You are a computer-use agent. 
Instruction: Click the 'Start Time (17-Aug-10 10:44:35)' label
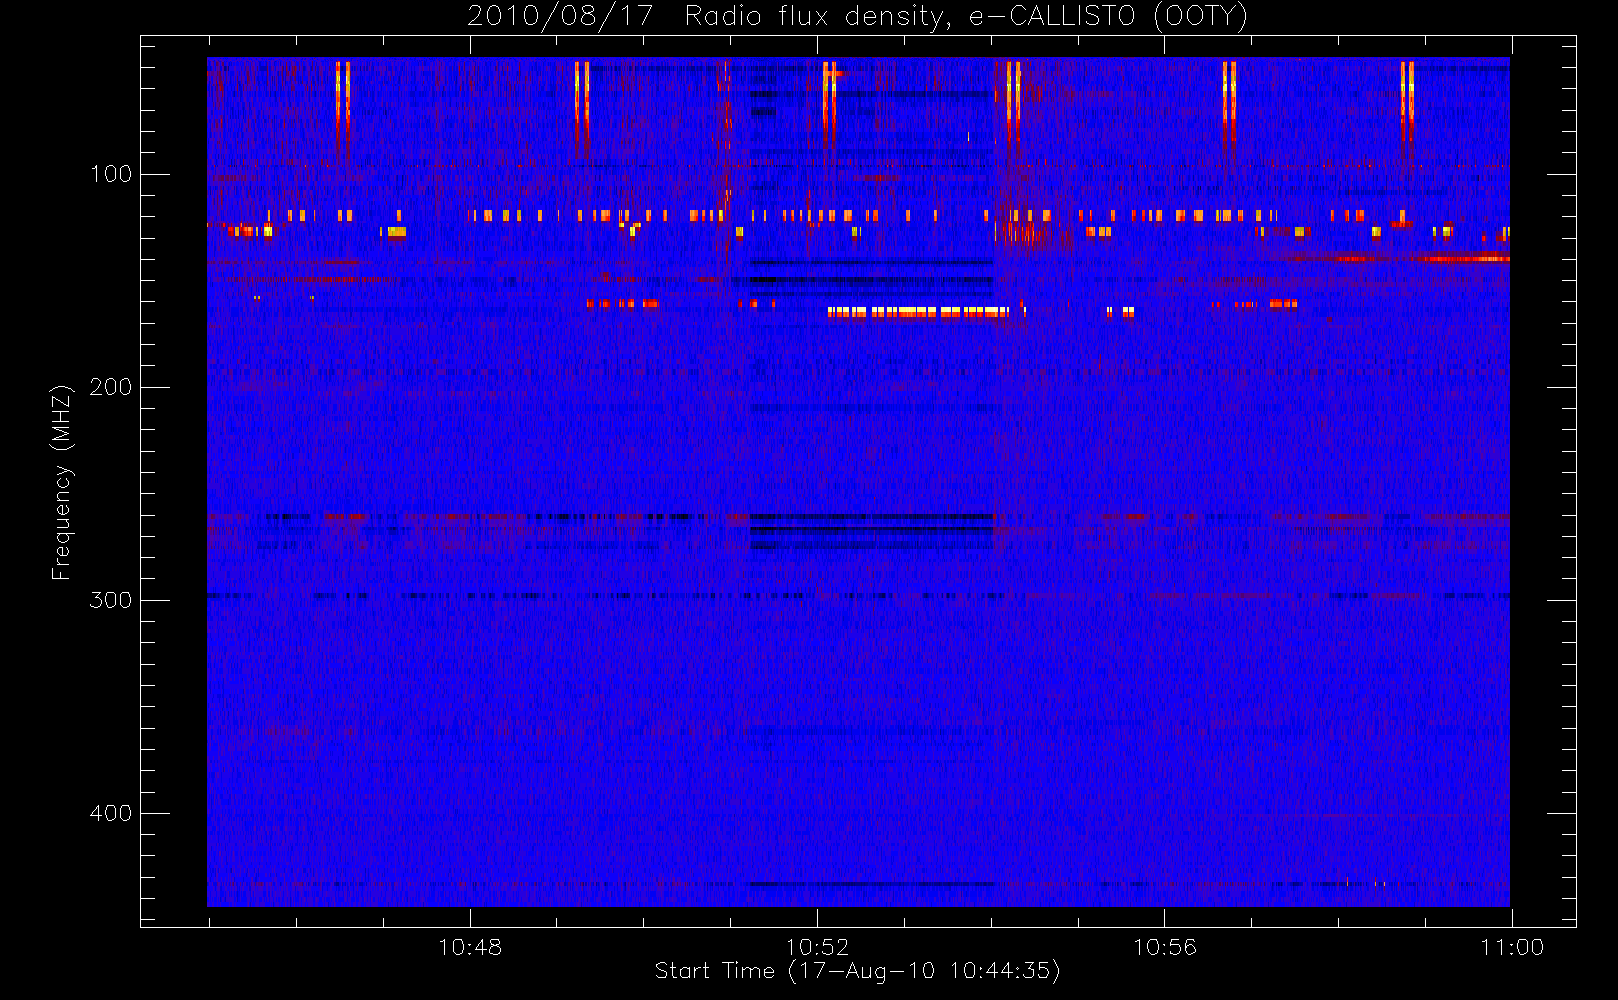click(x=857, y=971)
